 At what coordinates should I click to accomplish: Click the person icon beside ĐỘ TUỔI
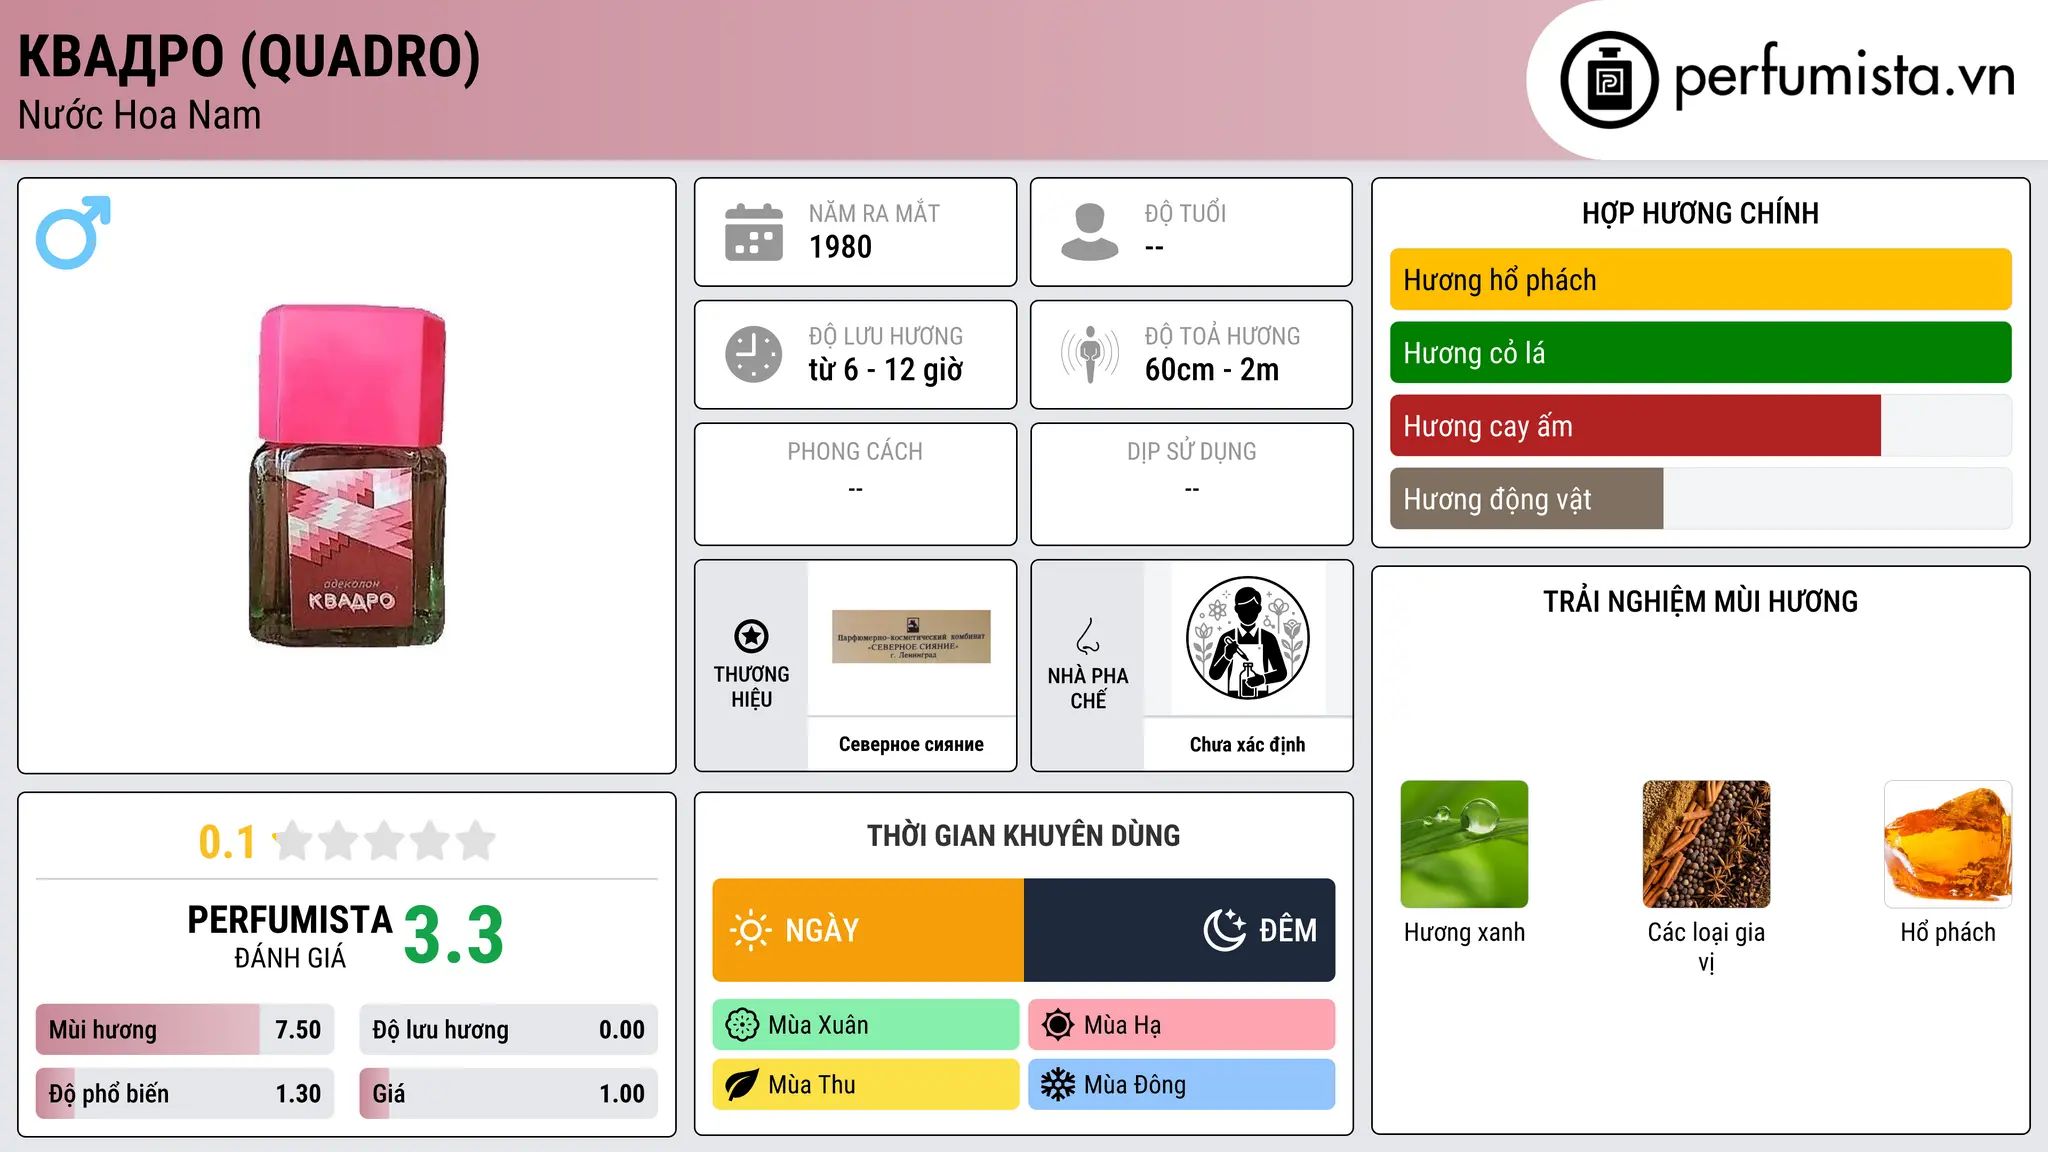(1089, 232)
